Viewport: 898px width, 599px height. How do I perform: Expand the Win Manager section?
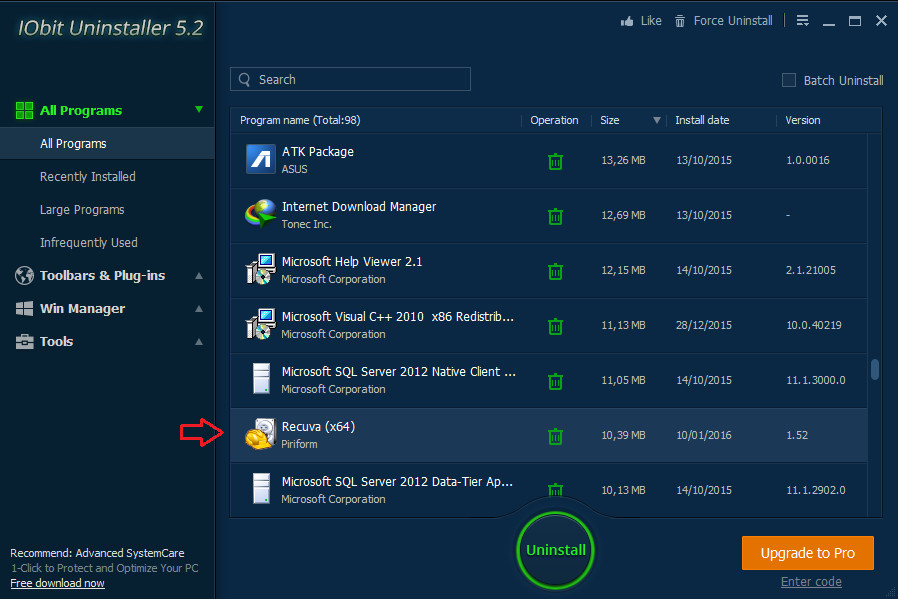tap(199, 309)
